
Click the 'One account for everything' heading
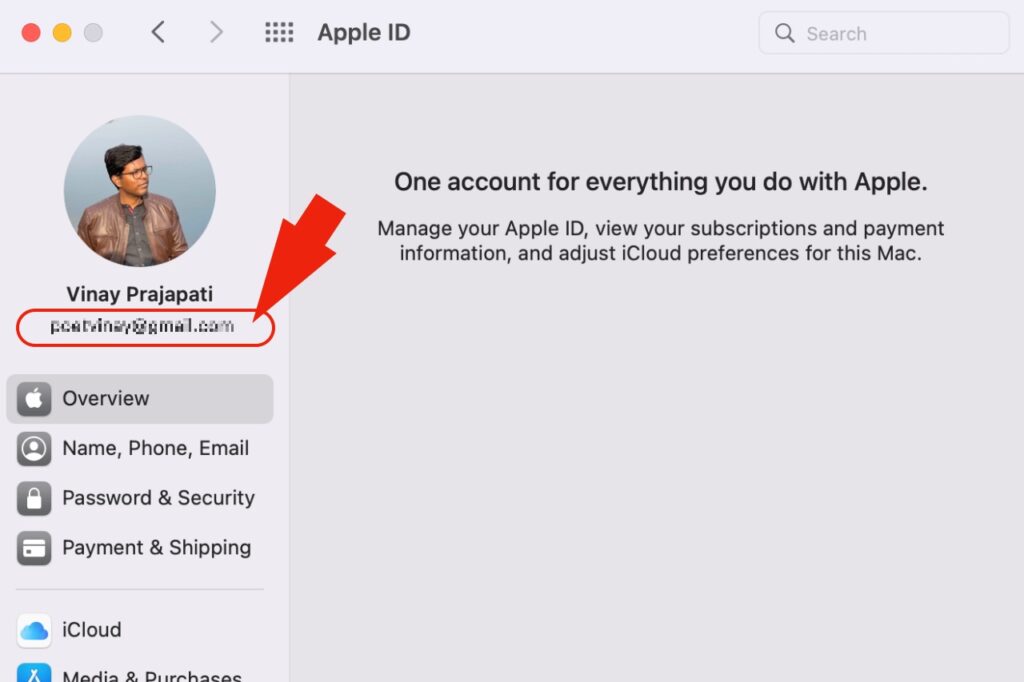tap(660, 182)
